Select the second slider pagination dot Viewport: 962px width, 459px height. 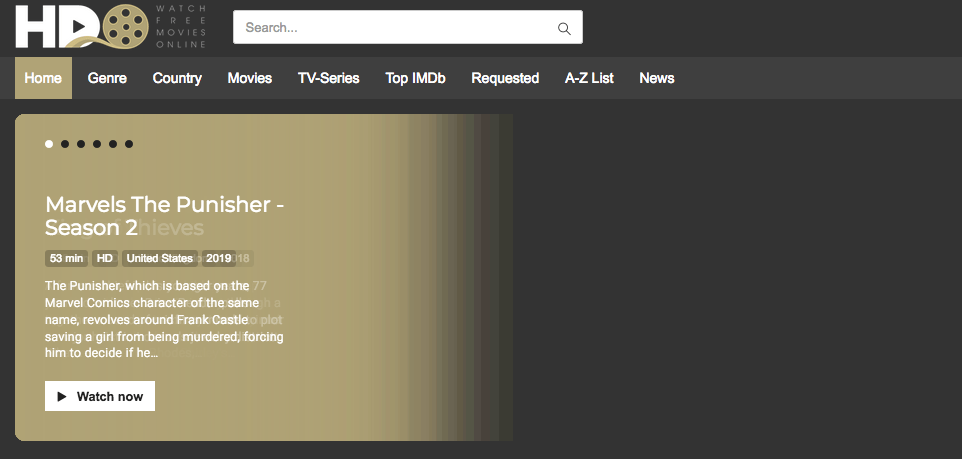coord(65,144)
